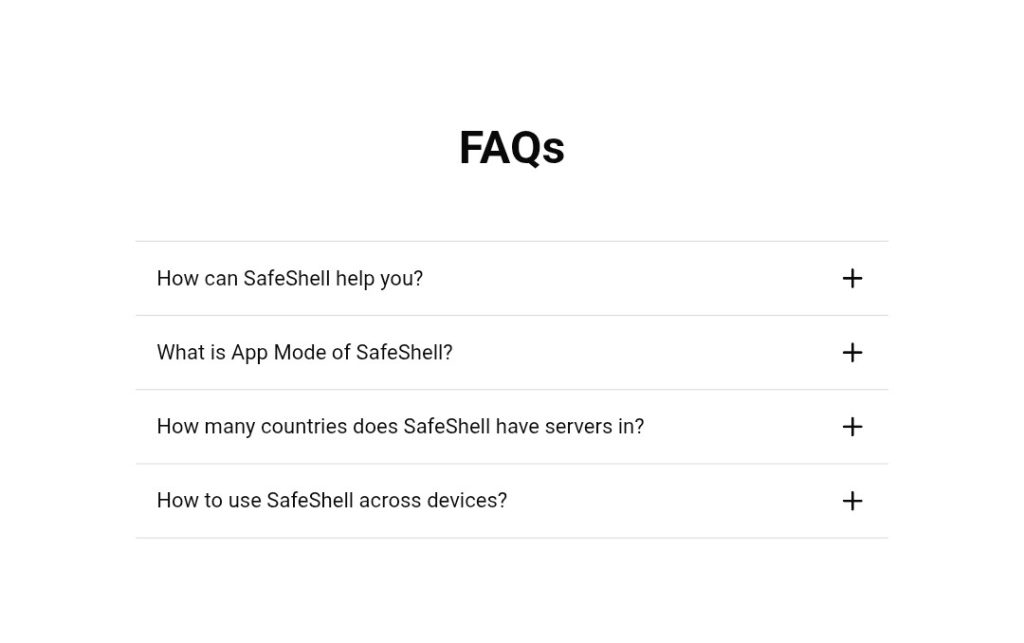
Task: Expand 'How many countries does SafeShell have servers in?'
Action: click(400, 427)
